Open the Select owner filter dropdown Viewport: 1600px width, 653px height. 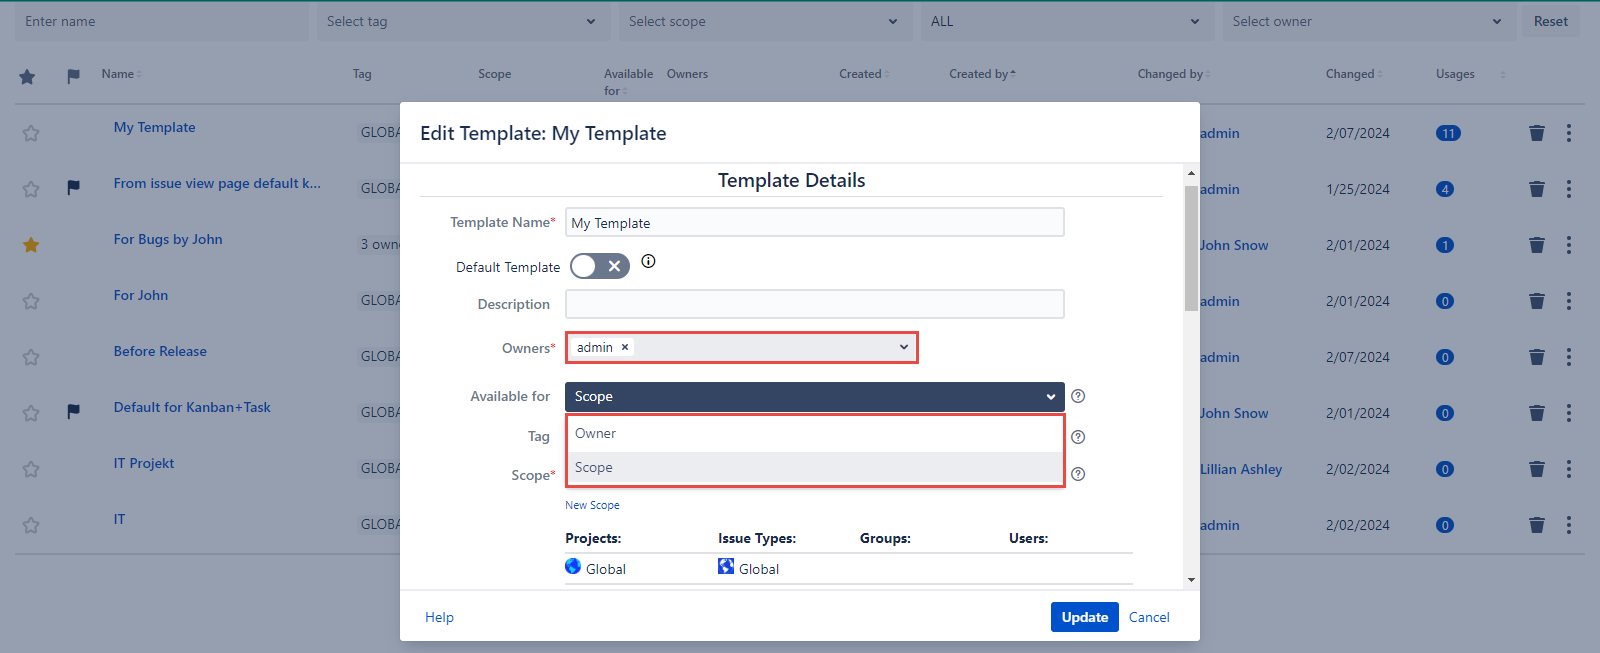click(x=1366, y=22)
